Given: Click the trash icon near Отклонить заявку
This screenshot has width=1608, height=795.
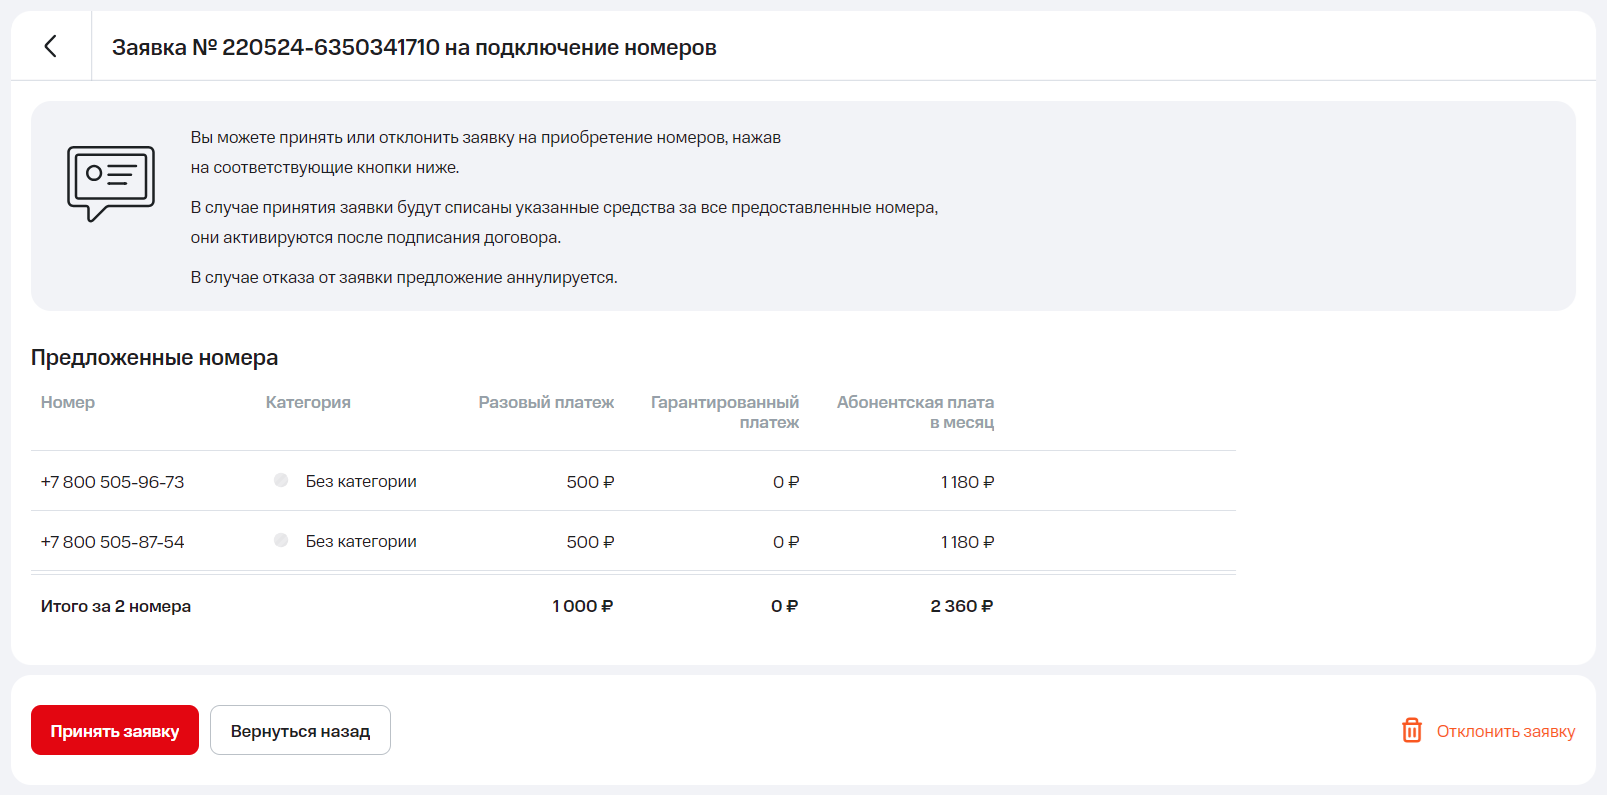Looking at the screenshot, I should pyautogui.click(x=1411, y=731).
